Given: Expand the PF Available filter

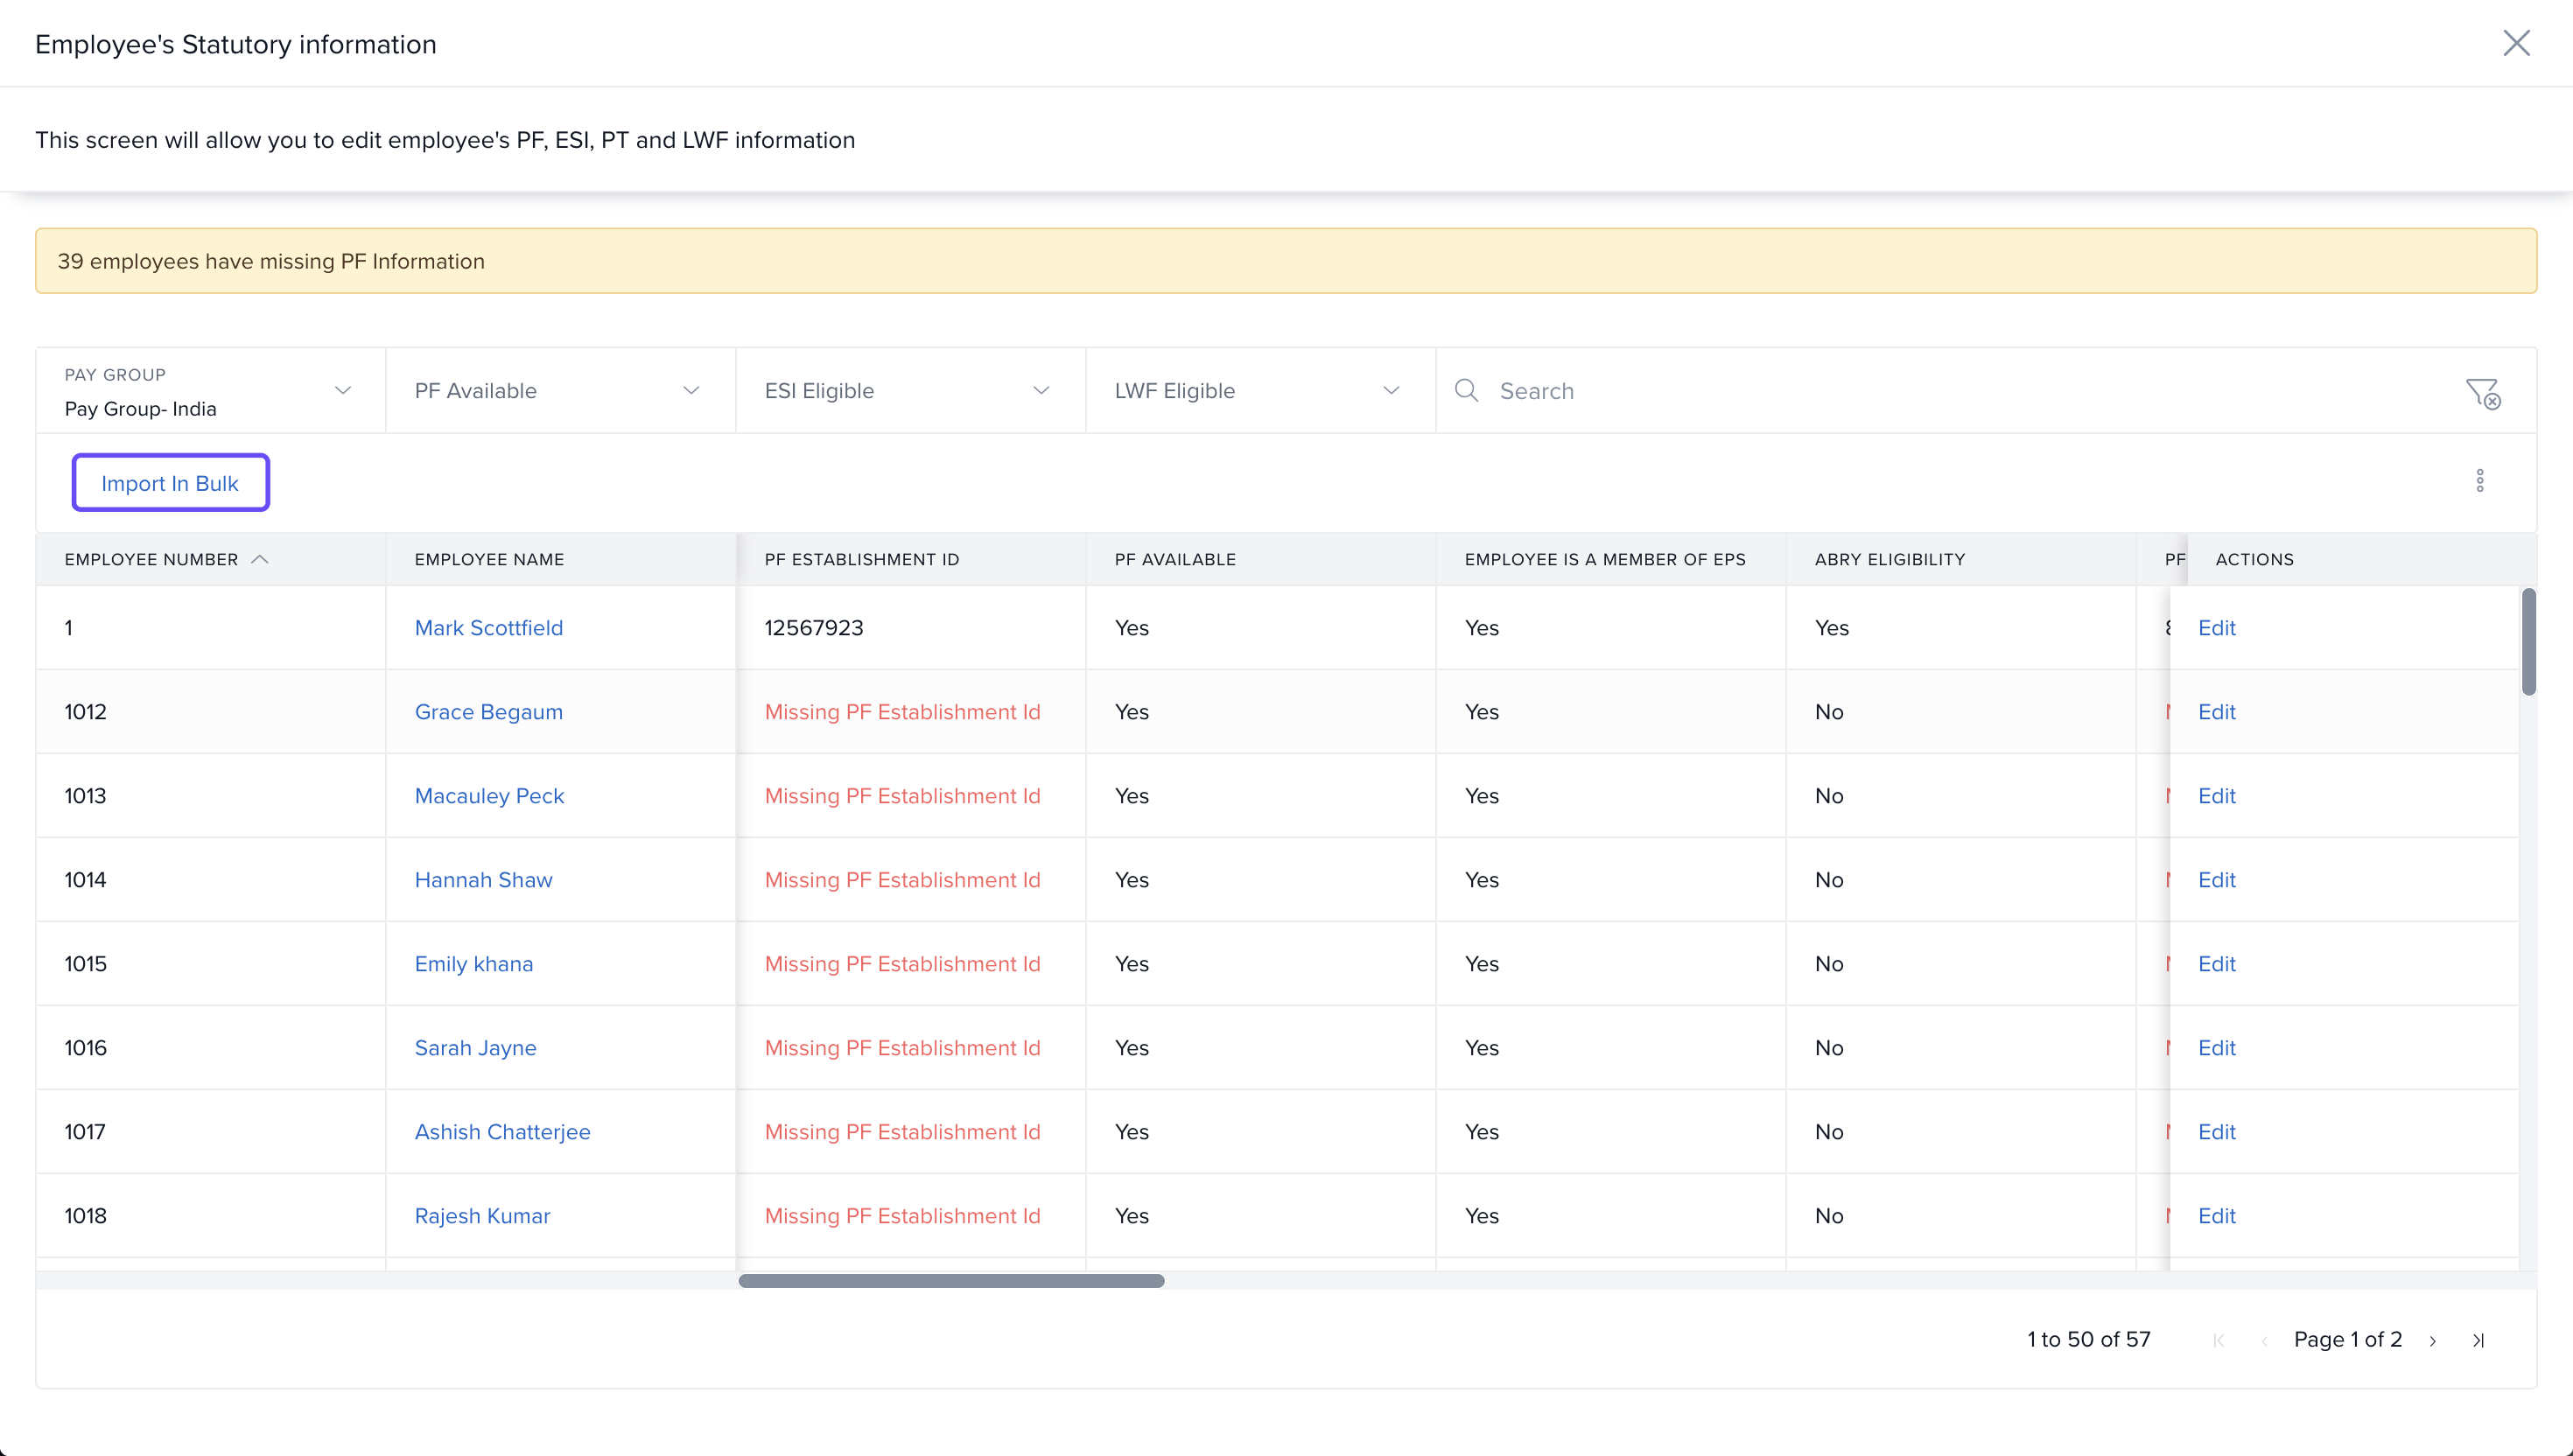Looking at the screenshot, I should pyautogui.click(x=558, y=391).
